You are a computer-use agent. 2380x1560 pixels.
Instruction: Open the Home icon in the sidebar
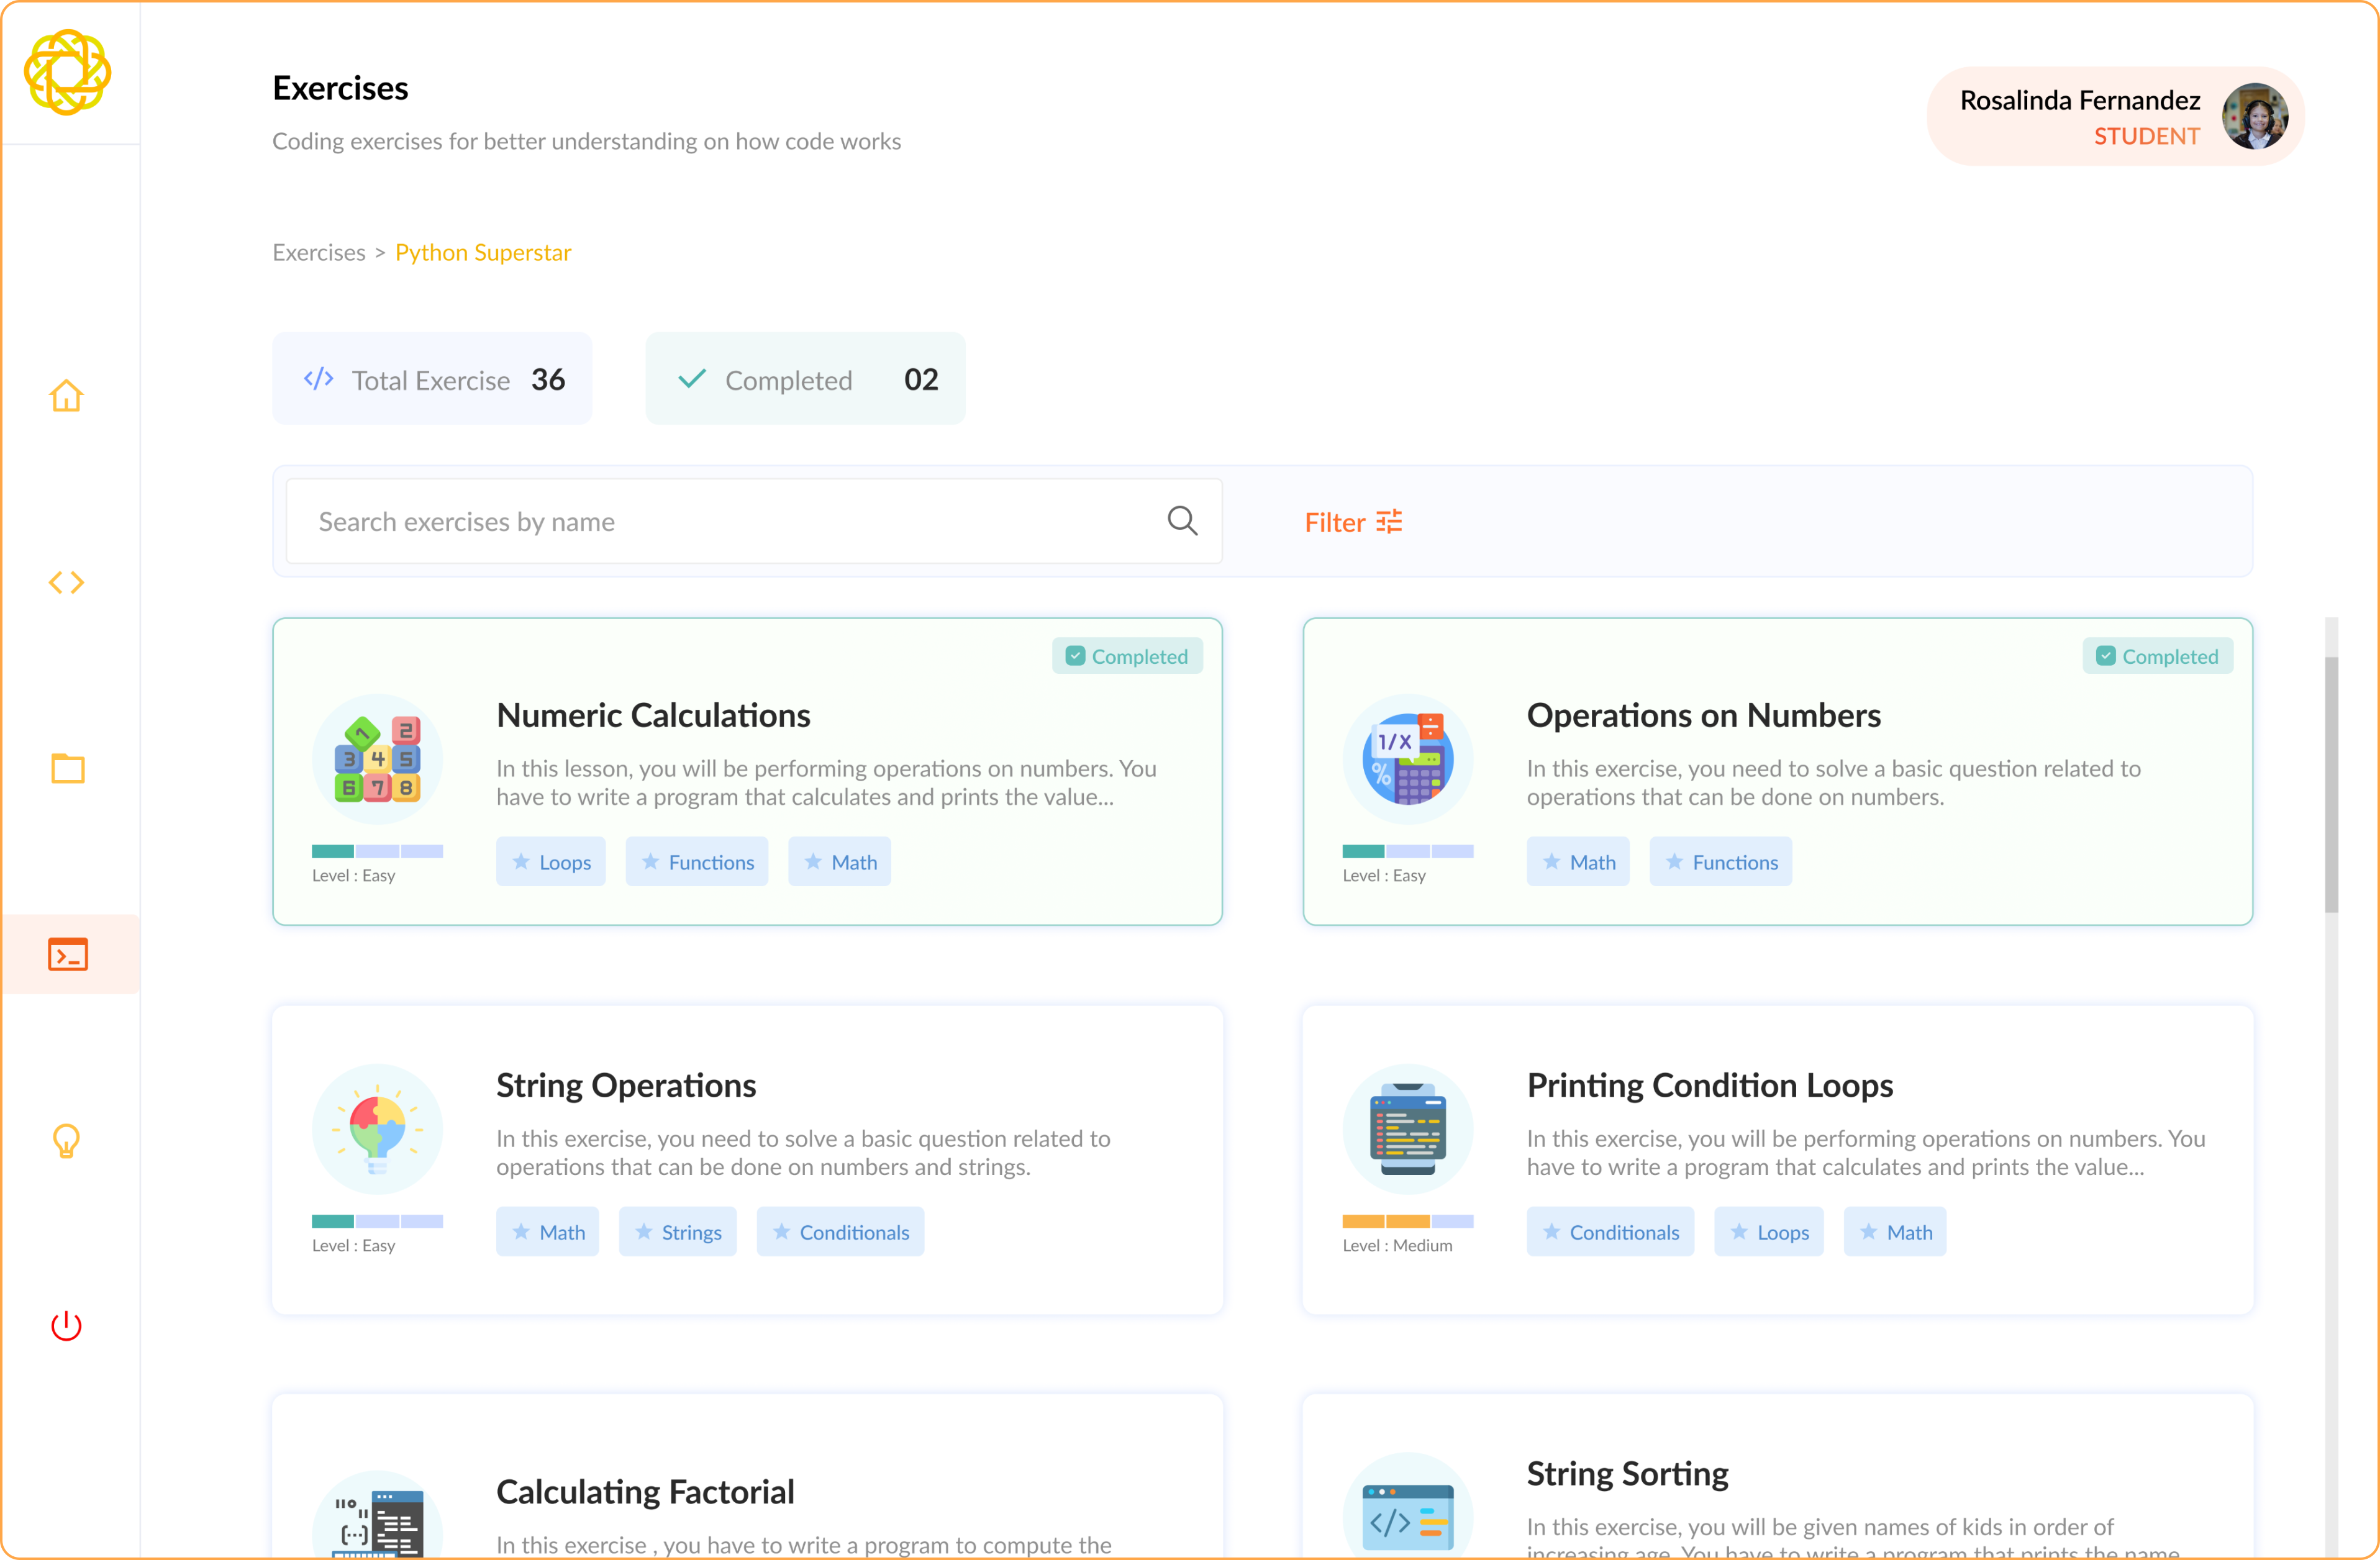[x=67, y=396]
